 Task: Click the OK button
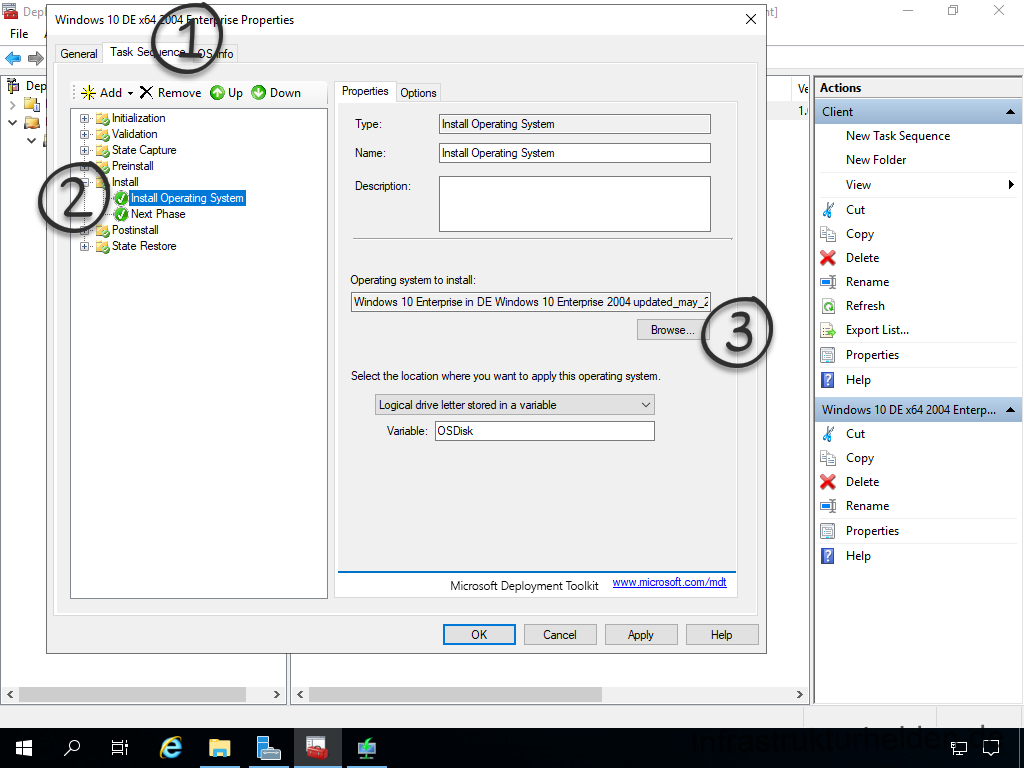pos(479,635)
